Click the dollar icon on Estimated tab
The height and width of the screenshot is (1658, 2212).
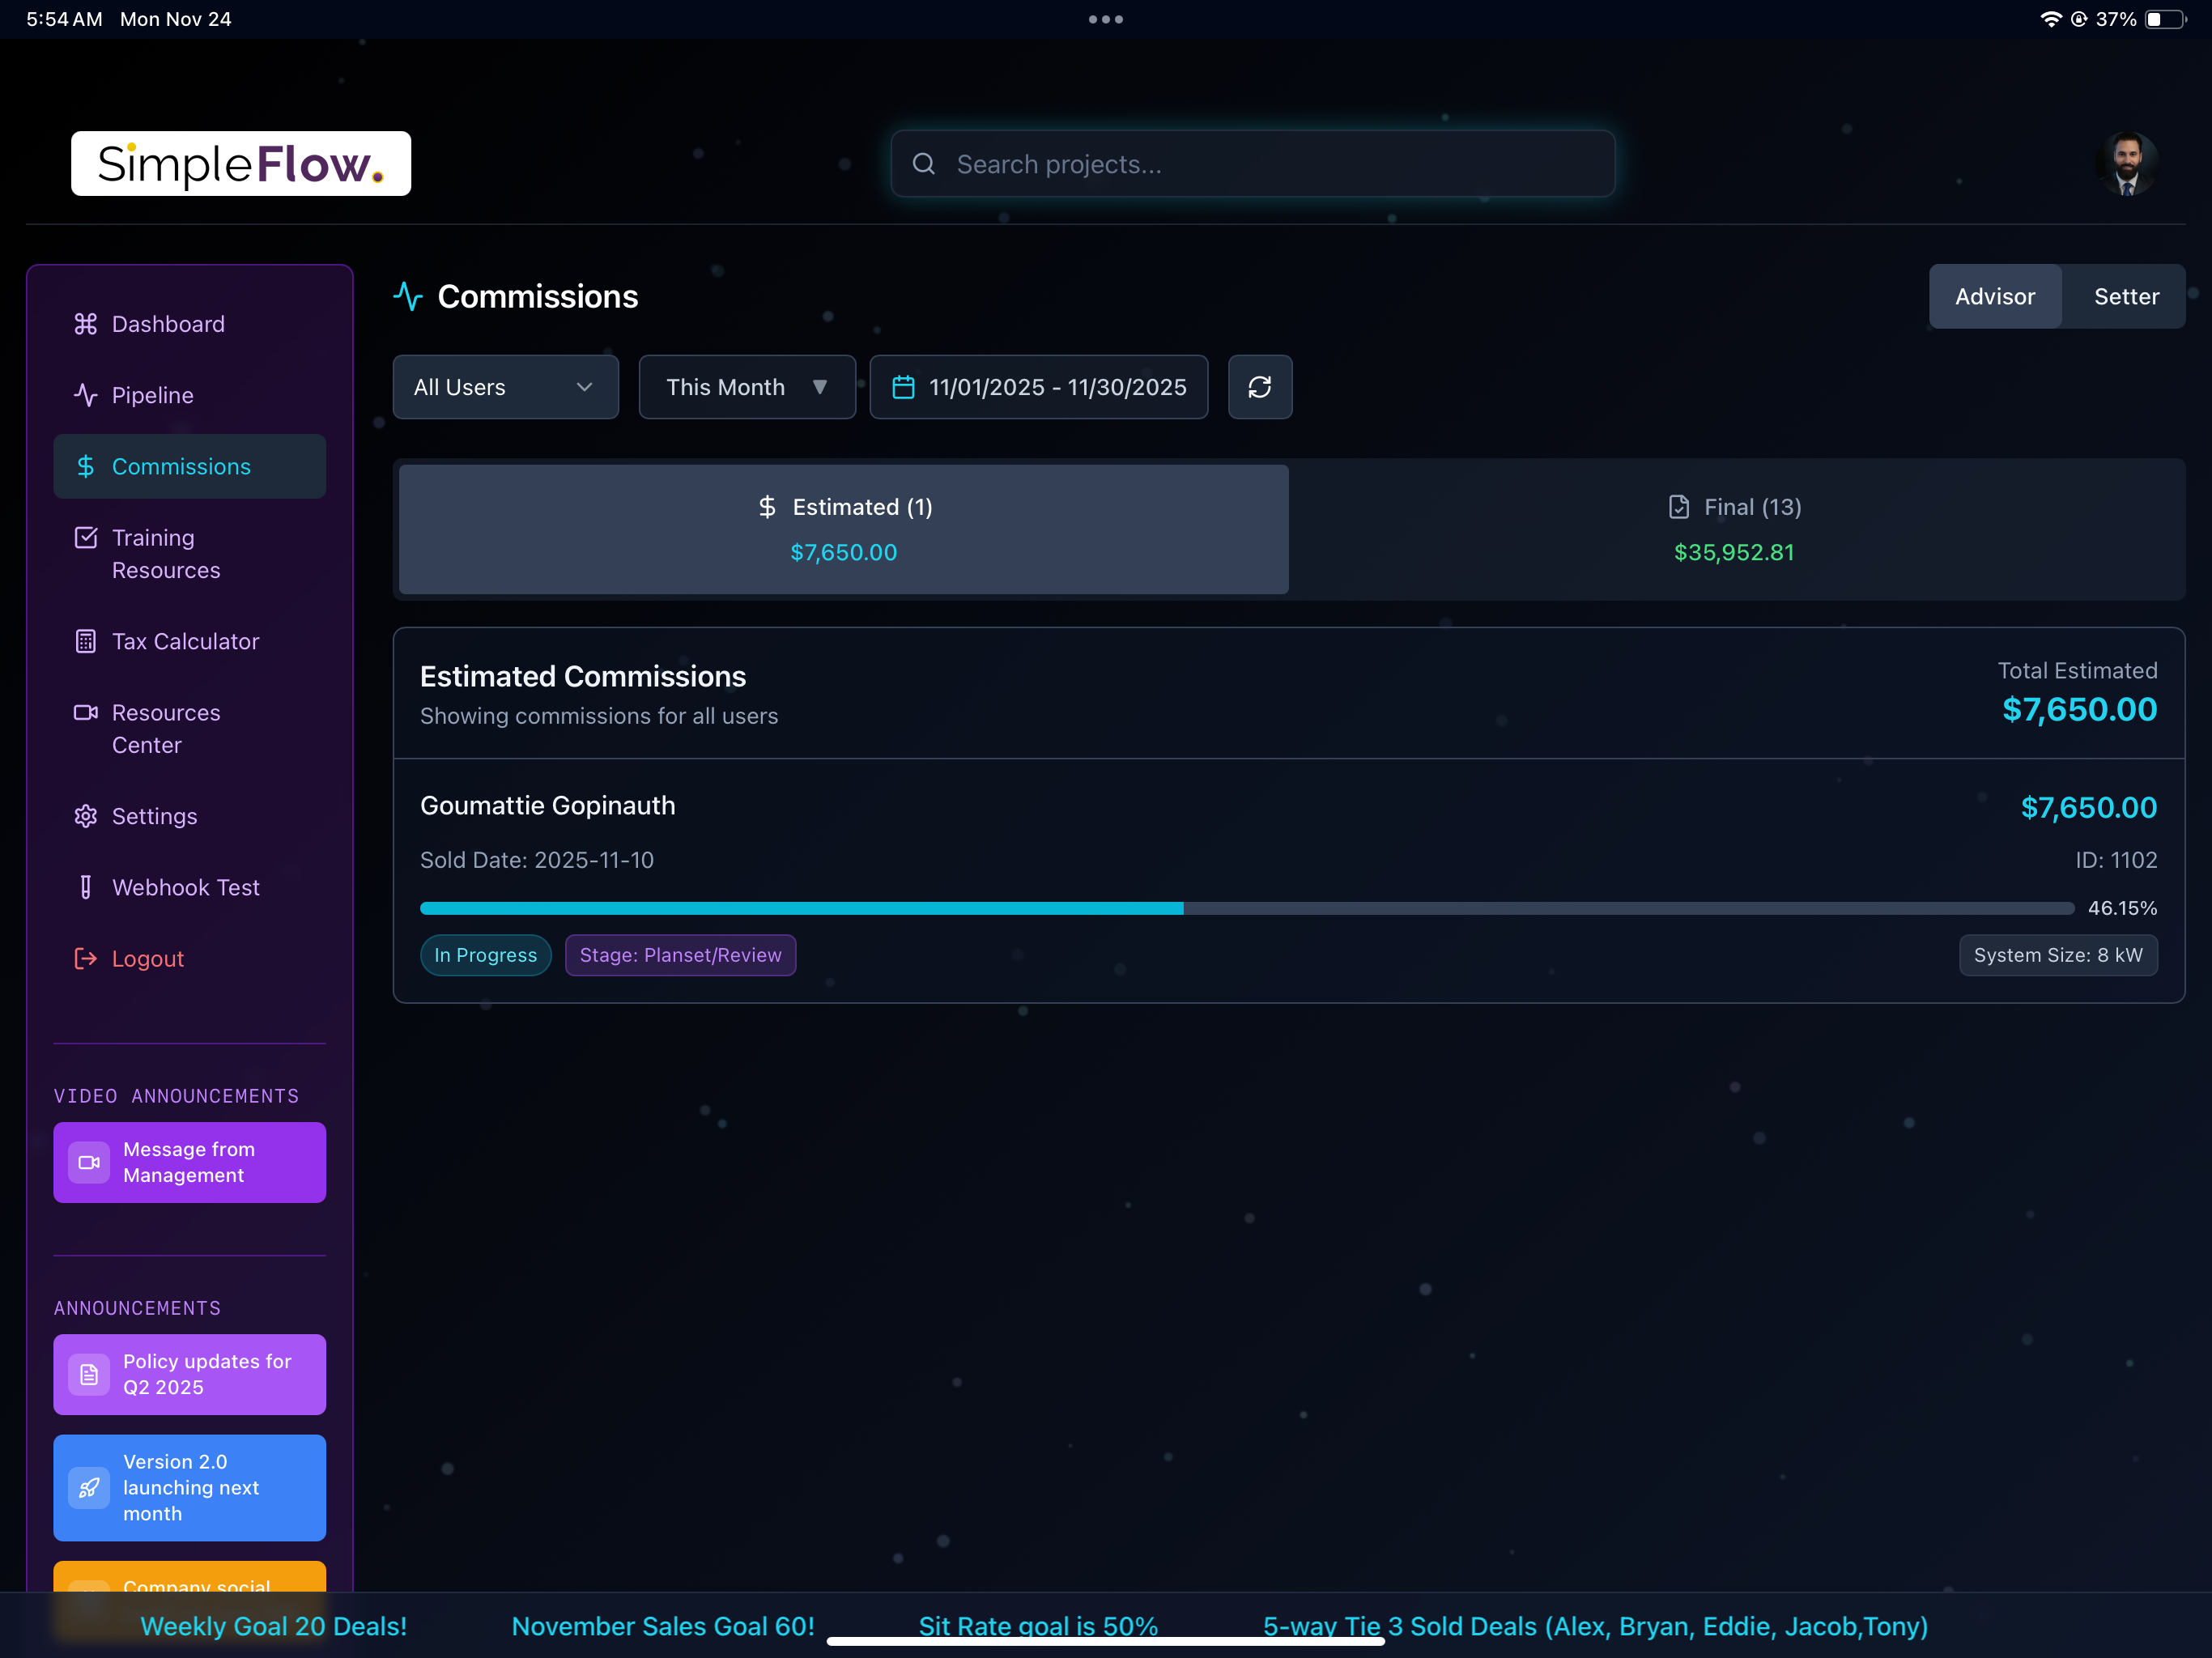(x=767, y=507)
